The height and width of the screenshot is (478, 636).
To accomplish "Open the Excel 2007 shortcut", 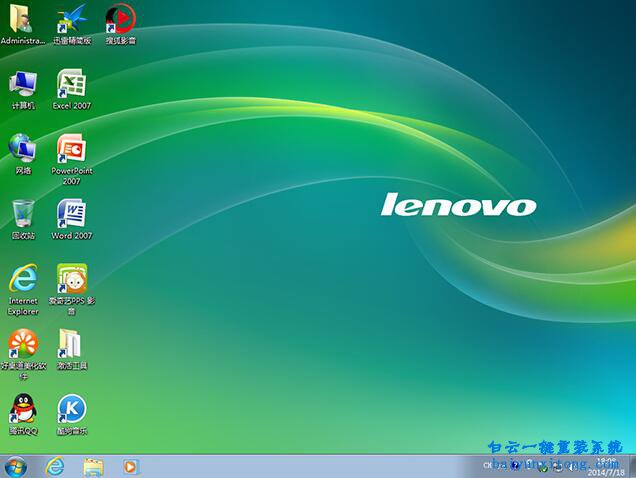I will (71, 84).
